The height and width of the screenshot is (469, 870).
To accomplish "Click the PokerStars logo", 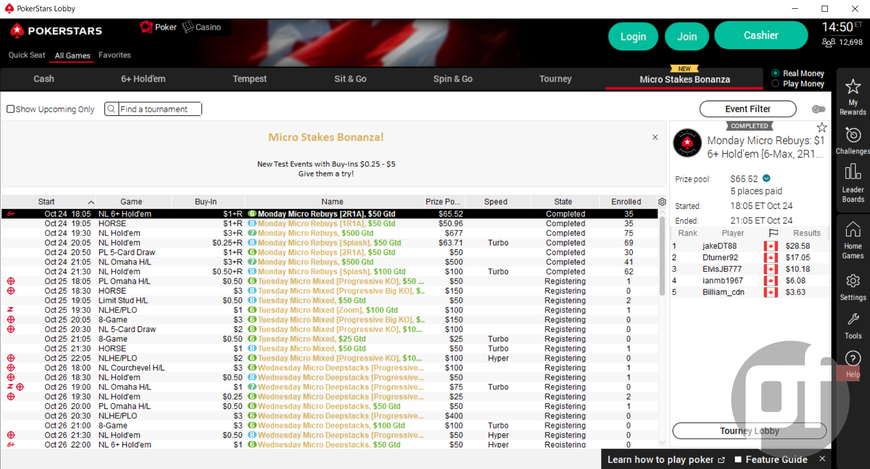I will pos(55,31).
